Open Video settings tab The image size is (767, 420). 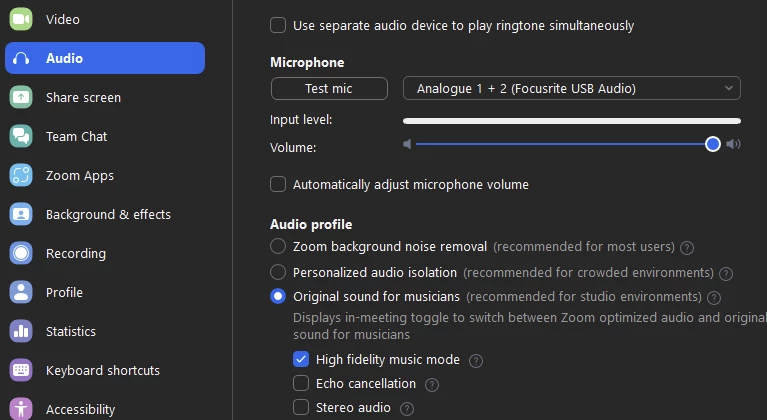[x=105, y=19]
